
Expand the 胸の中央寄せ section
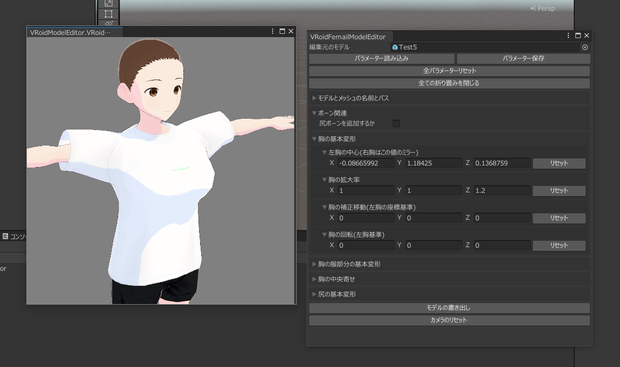[x=314, y=279]
